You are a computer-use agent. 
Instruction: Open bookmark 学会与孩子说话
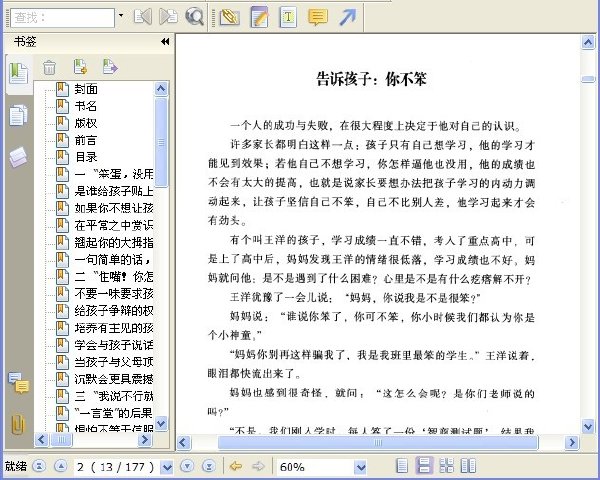(x=114, y=345)
